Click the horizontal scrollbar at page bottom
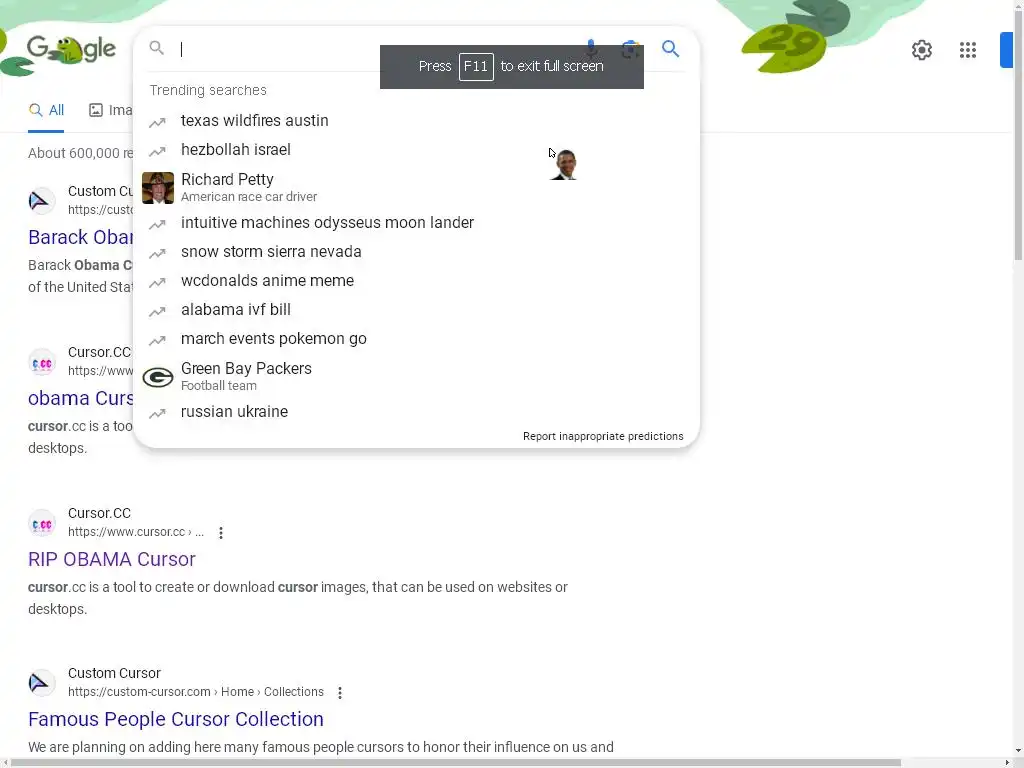The height and width of the screenshot is (768, 1024). (456, 763)
